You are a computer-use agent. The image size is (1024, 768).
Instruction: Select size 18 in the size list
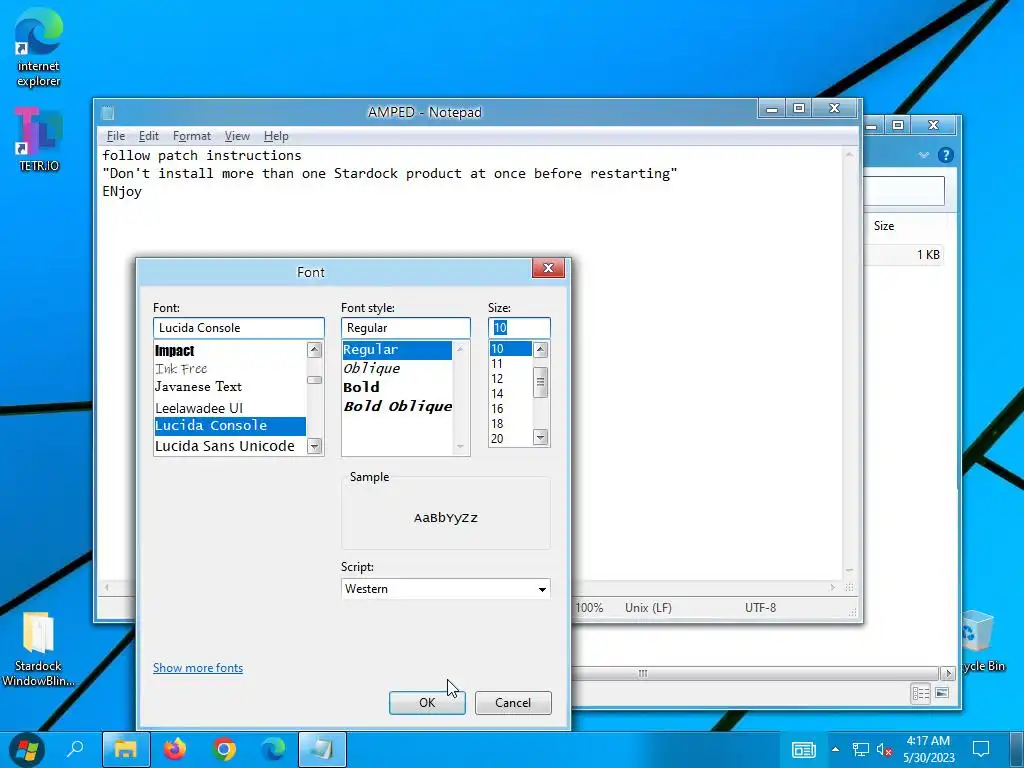[x=511, y=424]
